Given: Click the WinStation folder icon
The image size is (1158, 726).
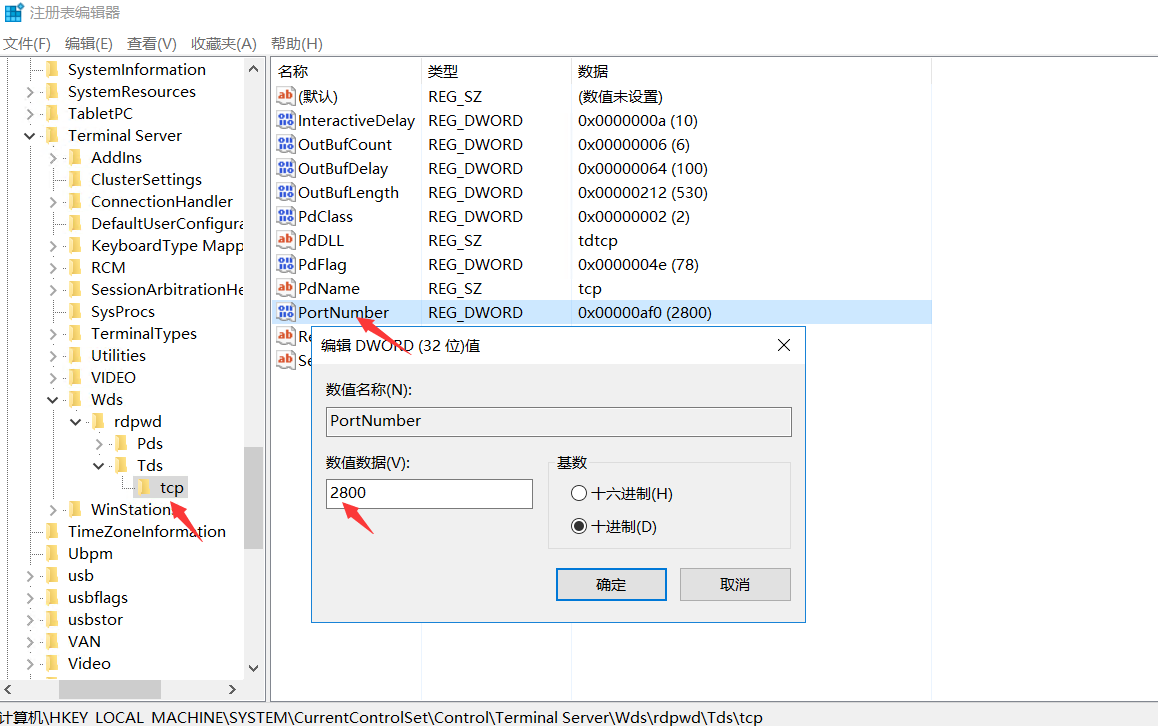Looking at the screenshot, I should click(77, 509).
